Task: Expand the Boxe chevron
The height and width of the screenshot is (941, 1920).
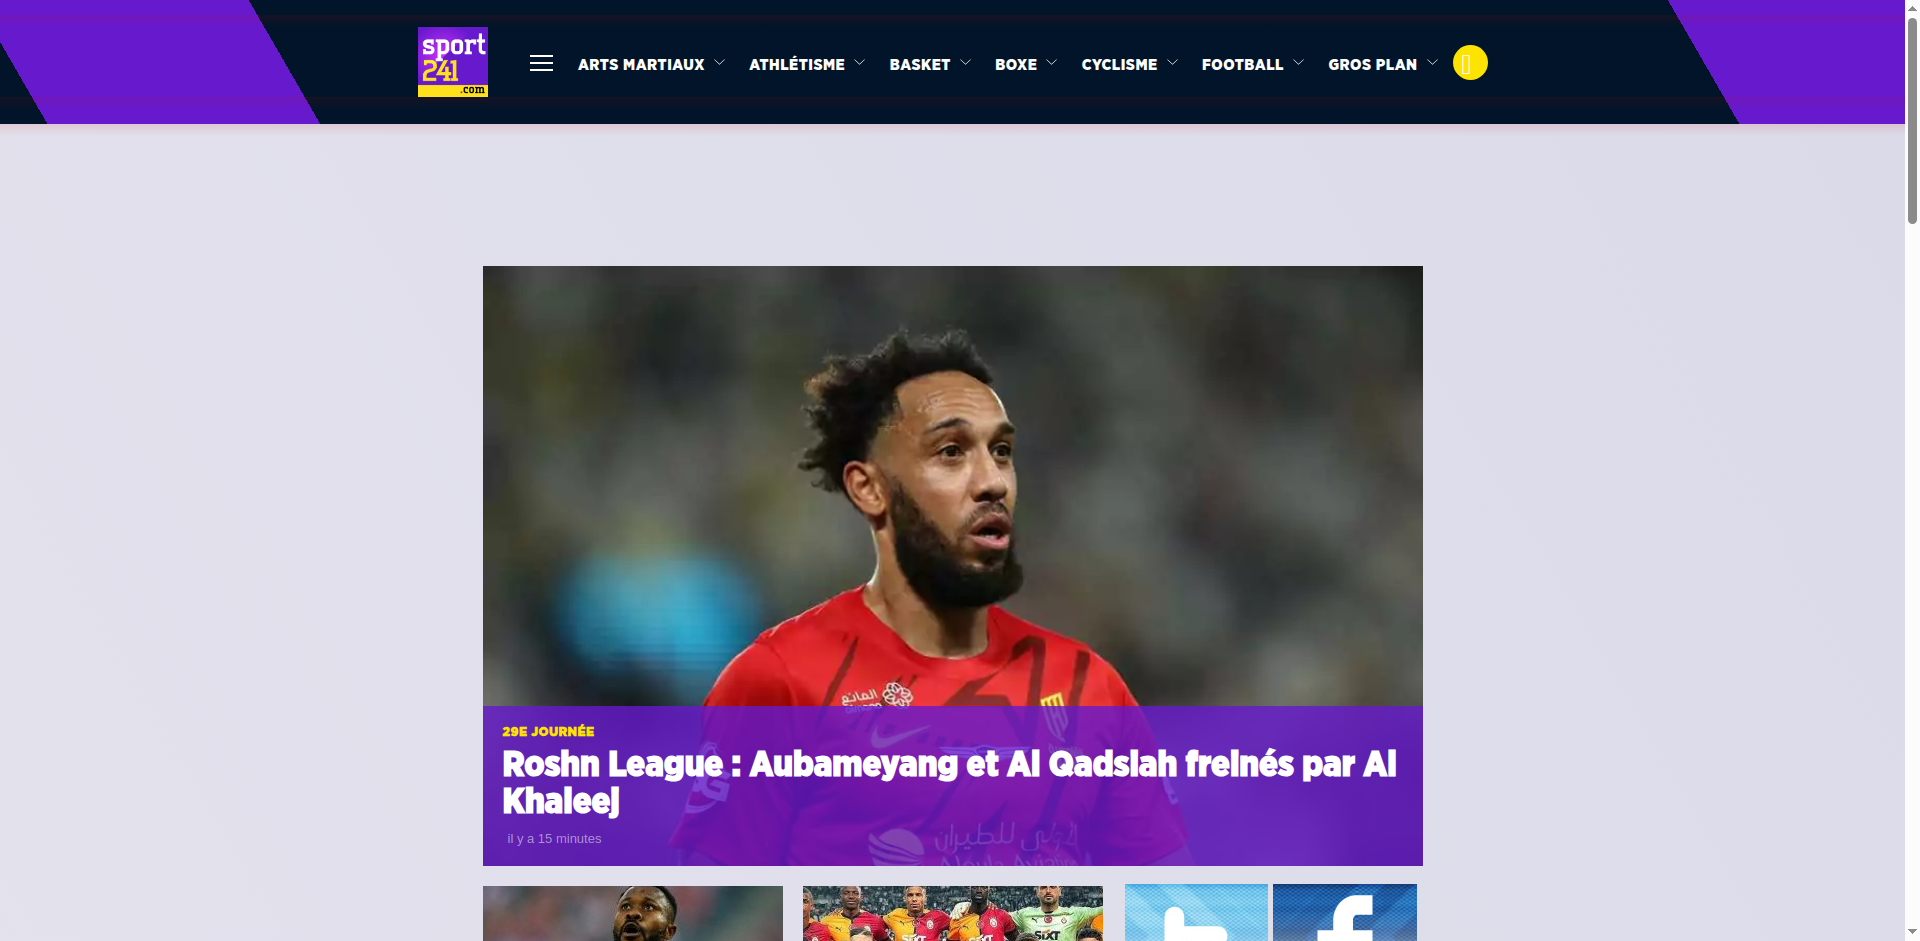Action: pyautogui.click(x=1051, y=62)
